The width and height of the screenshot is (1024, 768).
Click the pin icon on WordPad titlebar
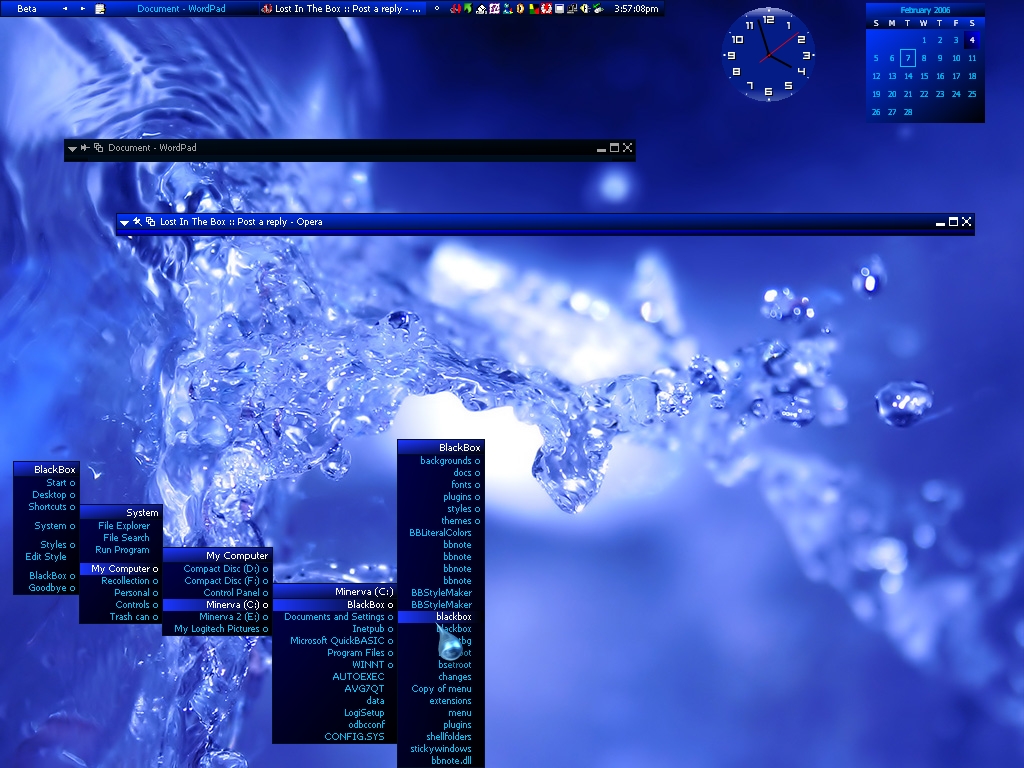click(86, 148)
